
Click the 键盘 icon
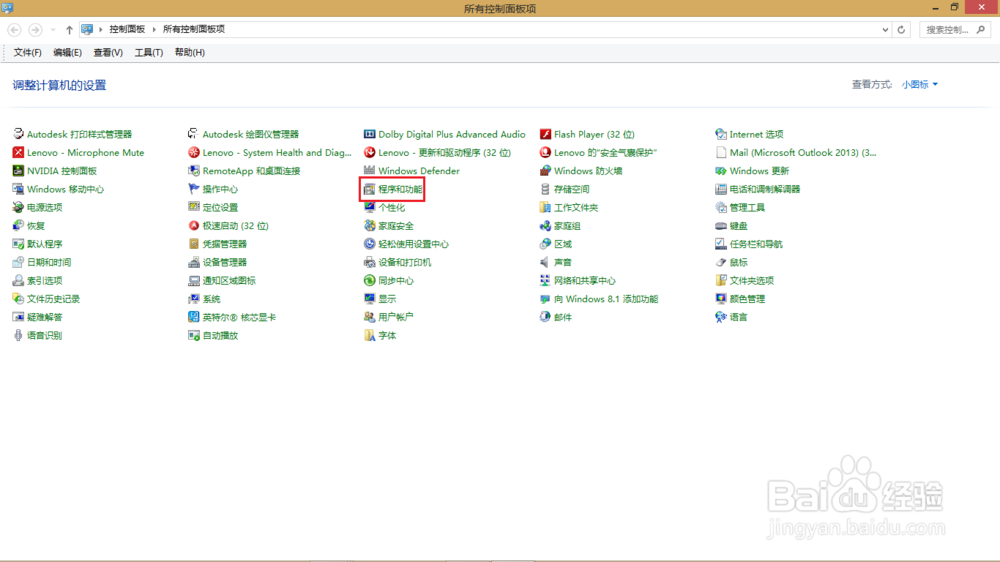721,225
